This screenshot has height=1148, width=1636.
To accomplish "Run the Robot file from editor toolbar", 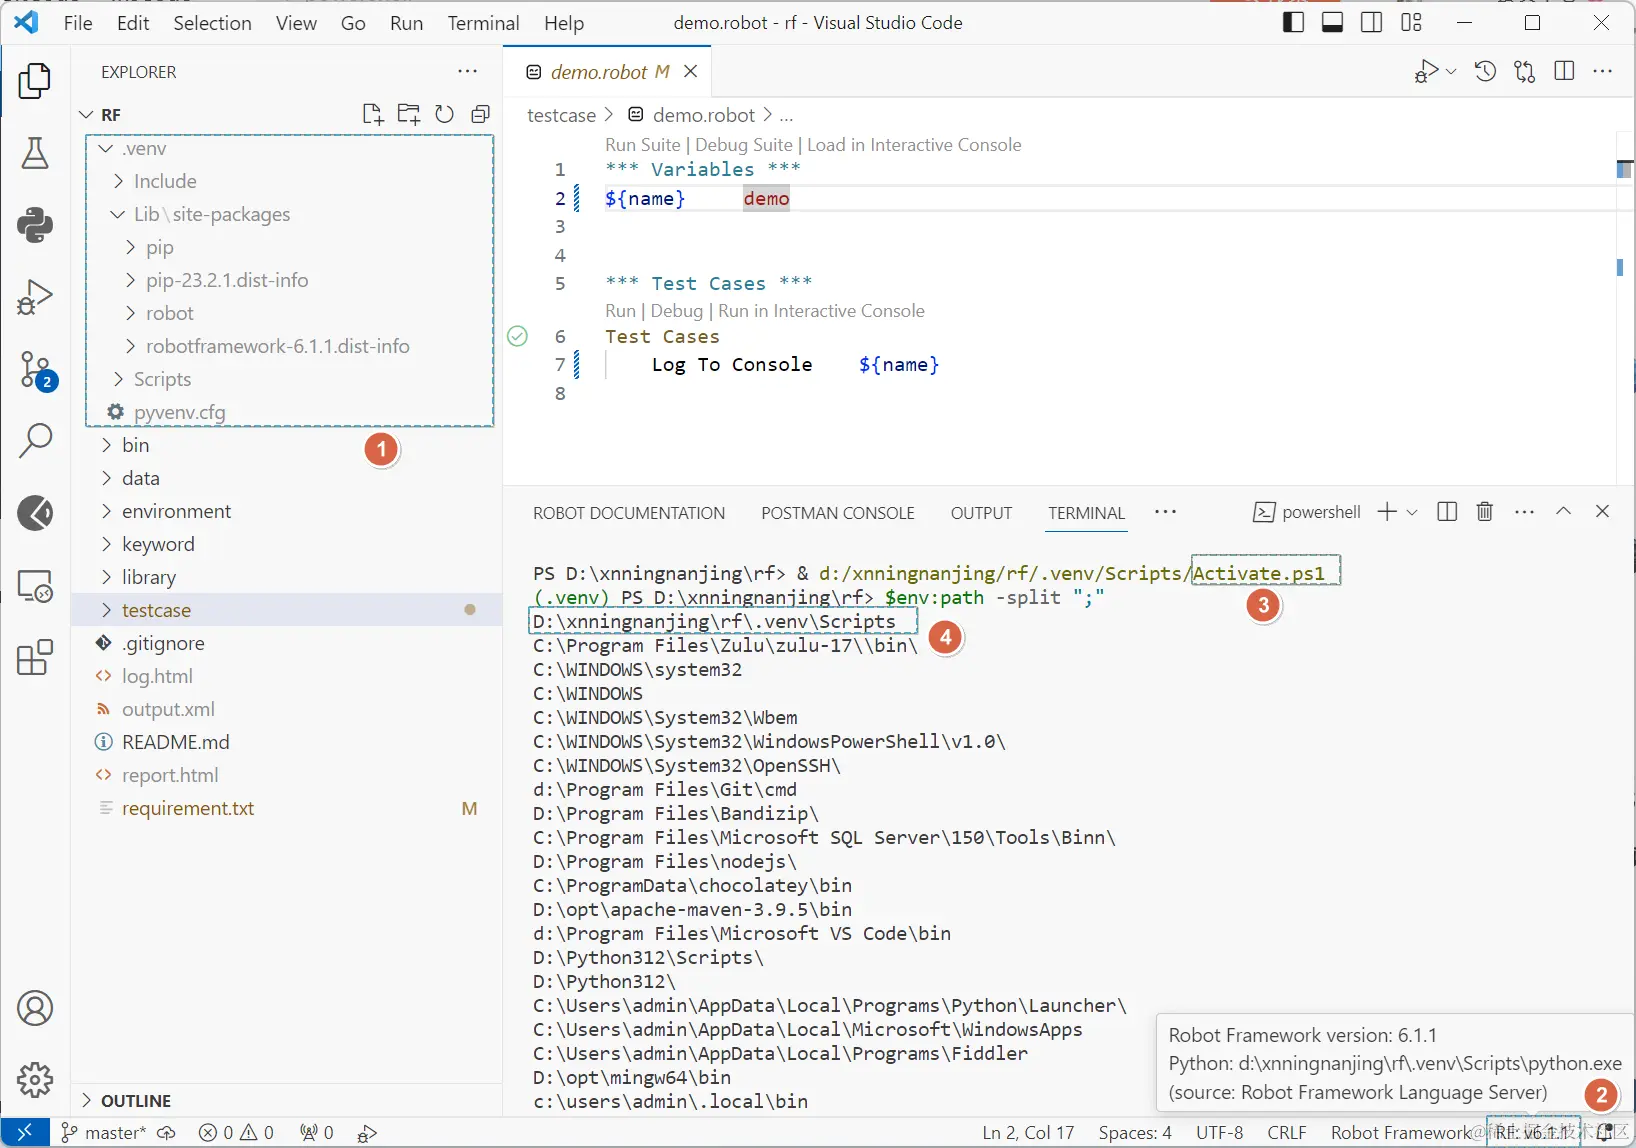I will [x=1427, y=71].
